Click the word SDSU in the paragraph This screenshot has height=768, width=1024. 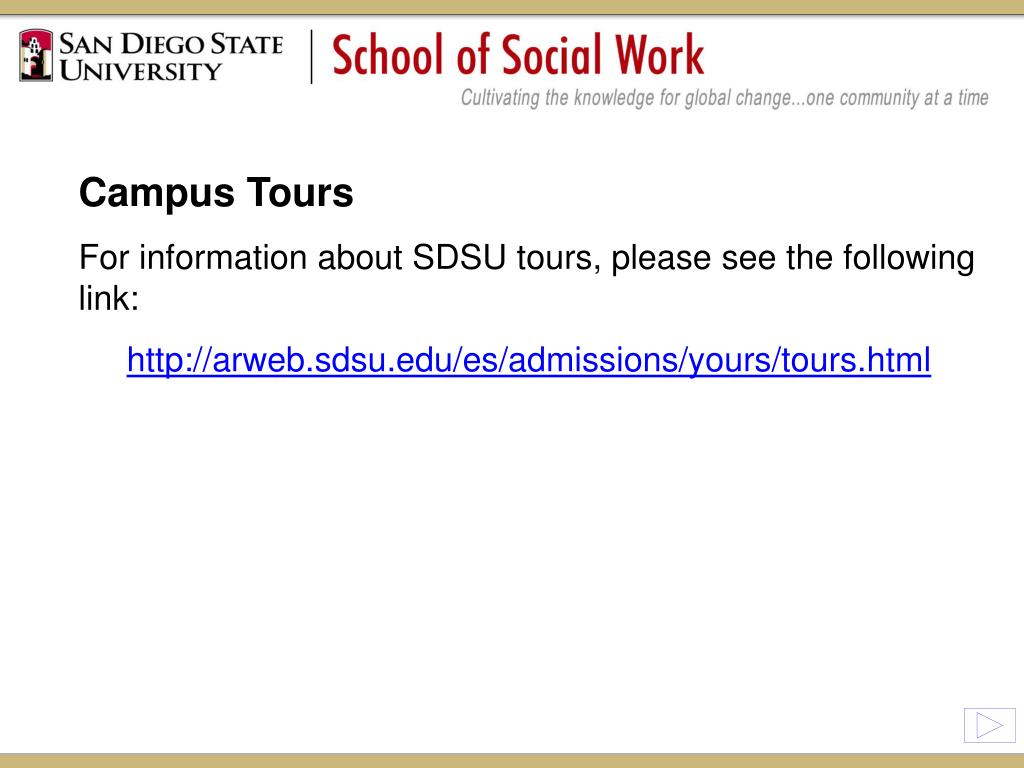459,257
